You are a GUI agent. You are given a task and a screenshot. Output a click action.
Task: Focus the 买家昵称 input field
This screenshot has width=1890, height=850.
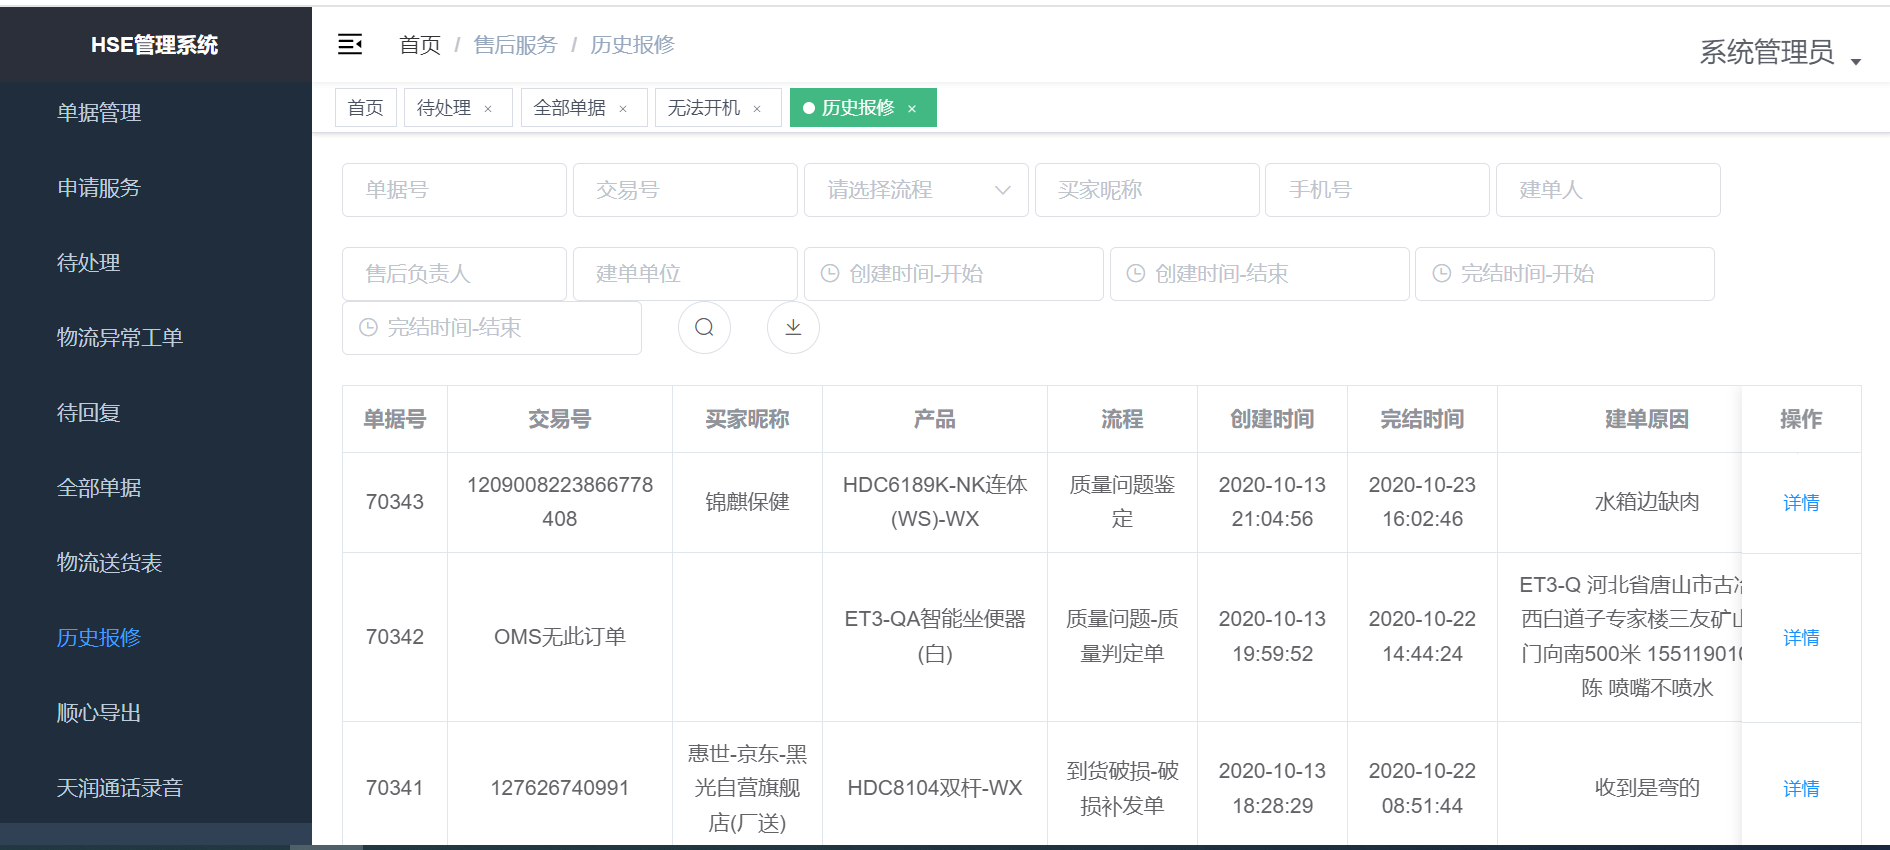[x=1147, y=190]
